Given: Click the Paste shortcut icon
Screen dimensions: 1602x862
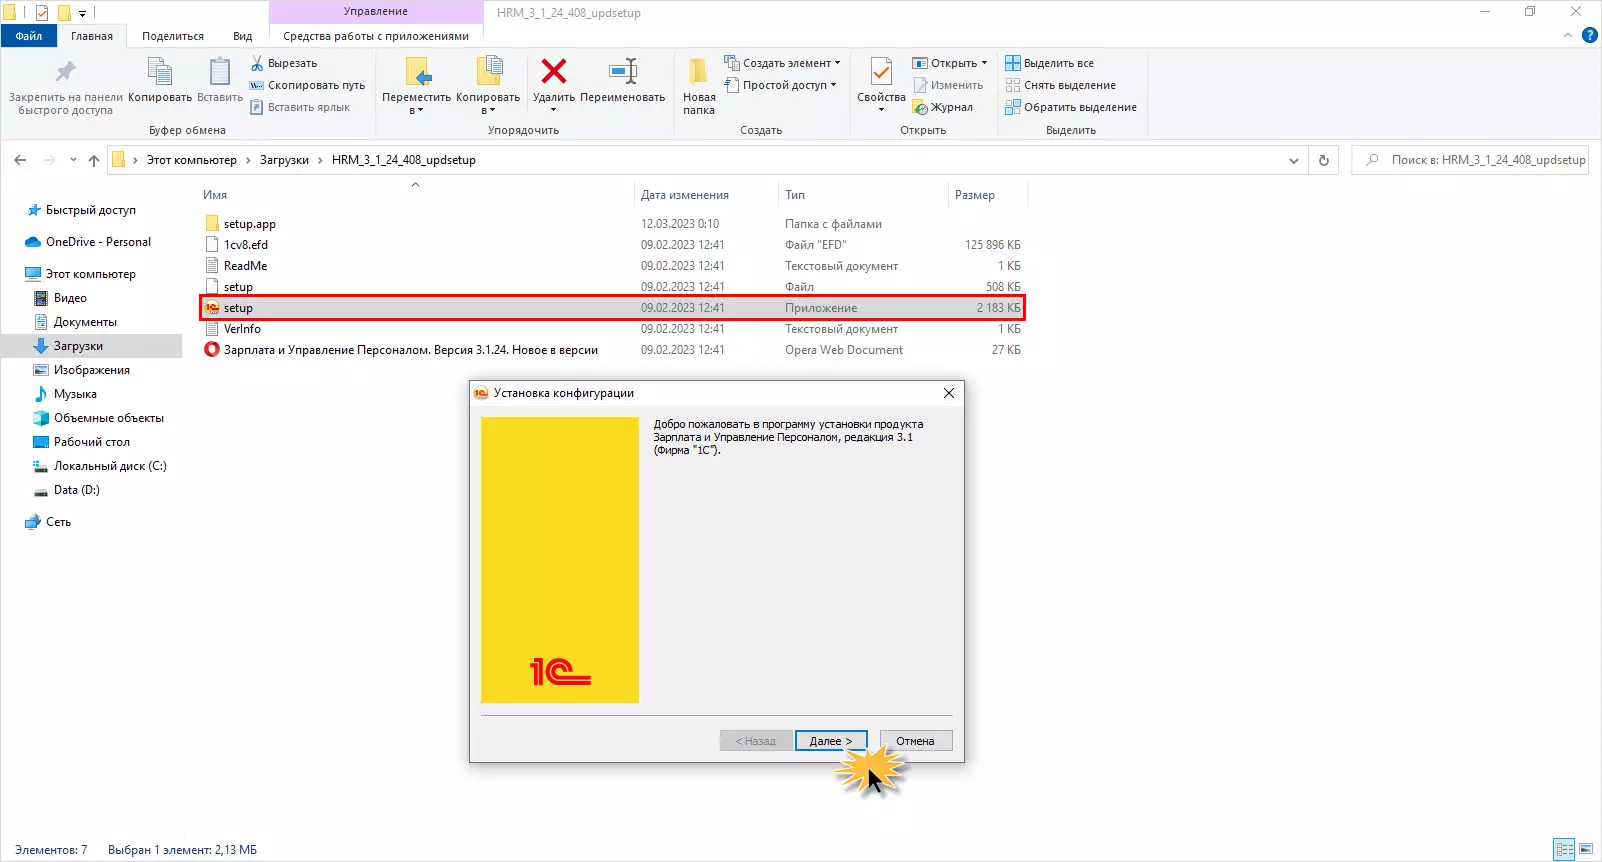Looking at the screenshot, I should pyautogui.click(x=257, y=107).
